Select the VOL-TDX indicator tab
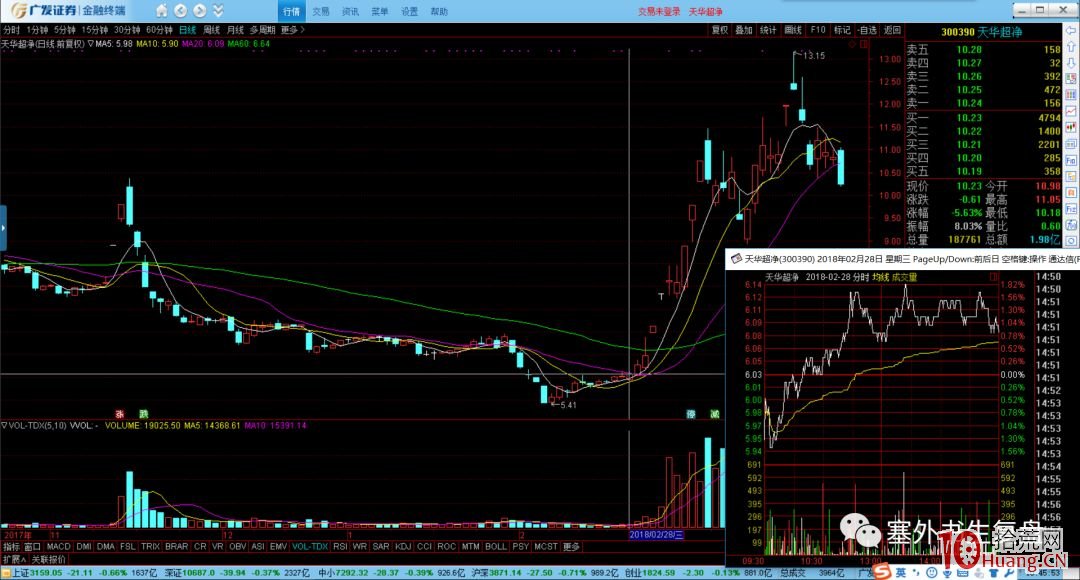 pos(310,546)
